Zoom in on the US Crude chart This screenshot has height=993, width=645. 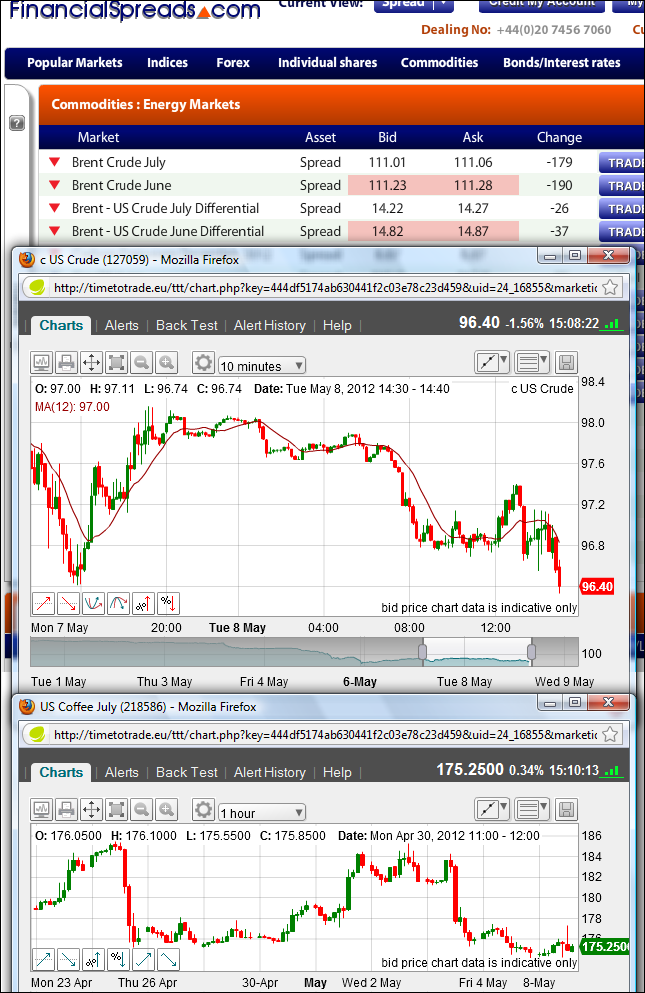167,363
